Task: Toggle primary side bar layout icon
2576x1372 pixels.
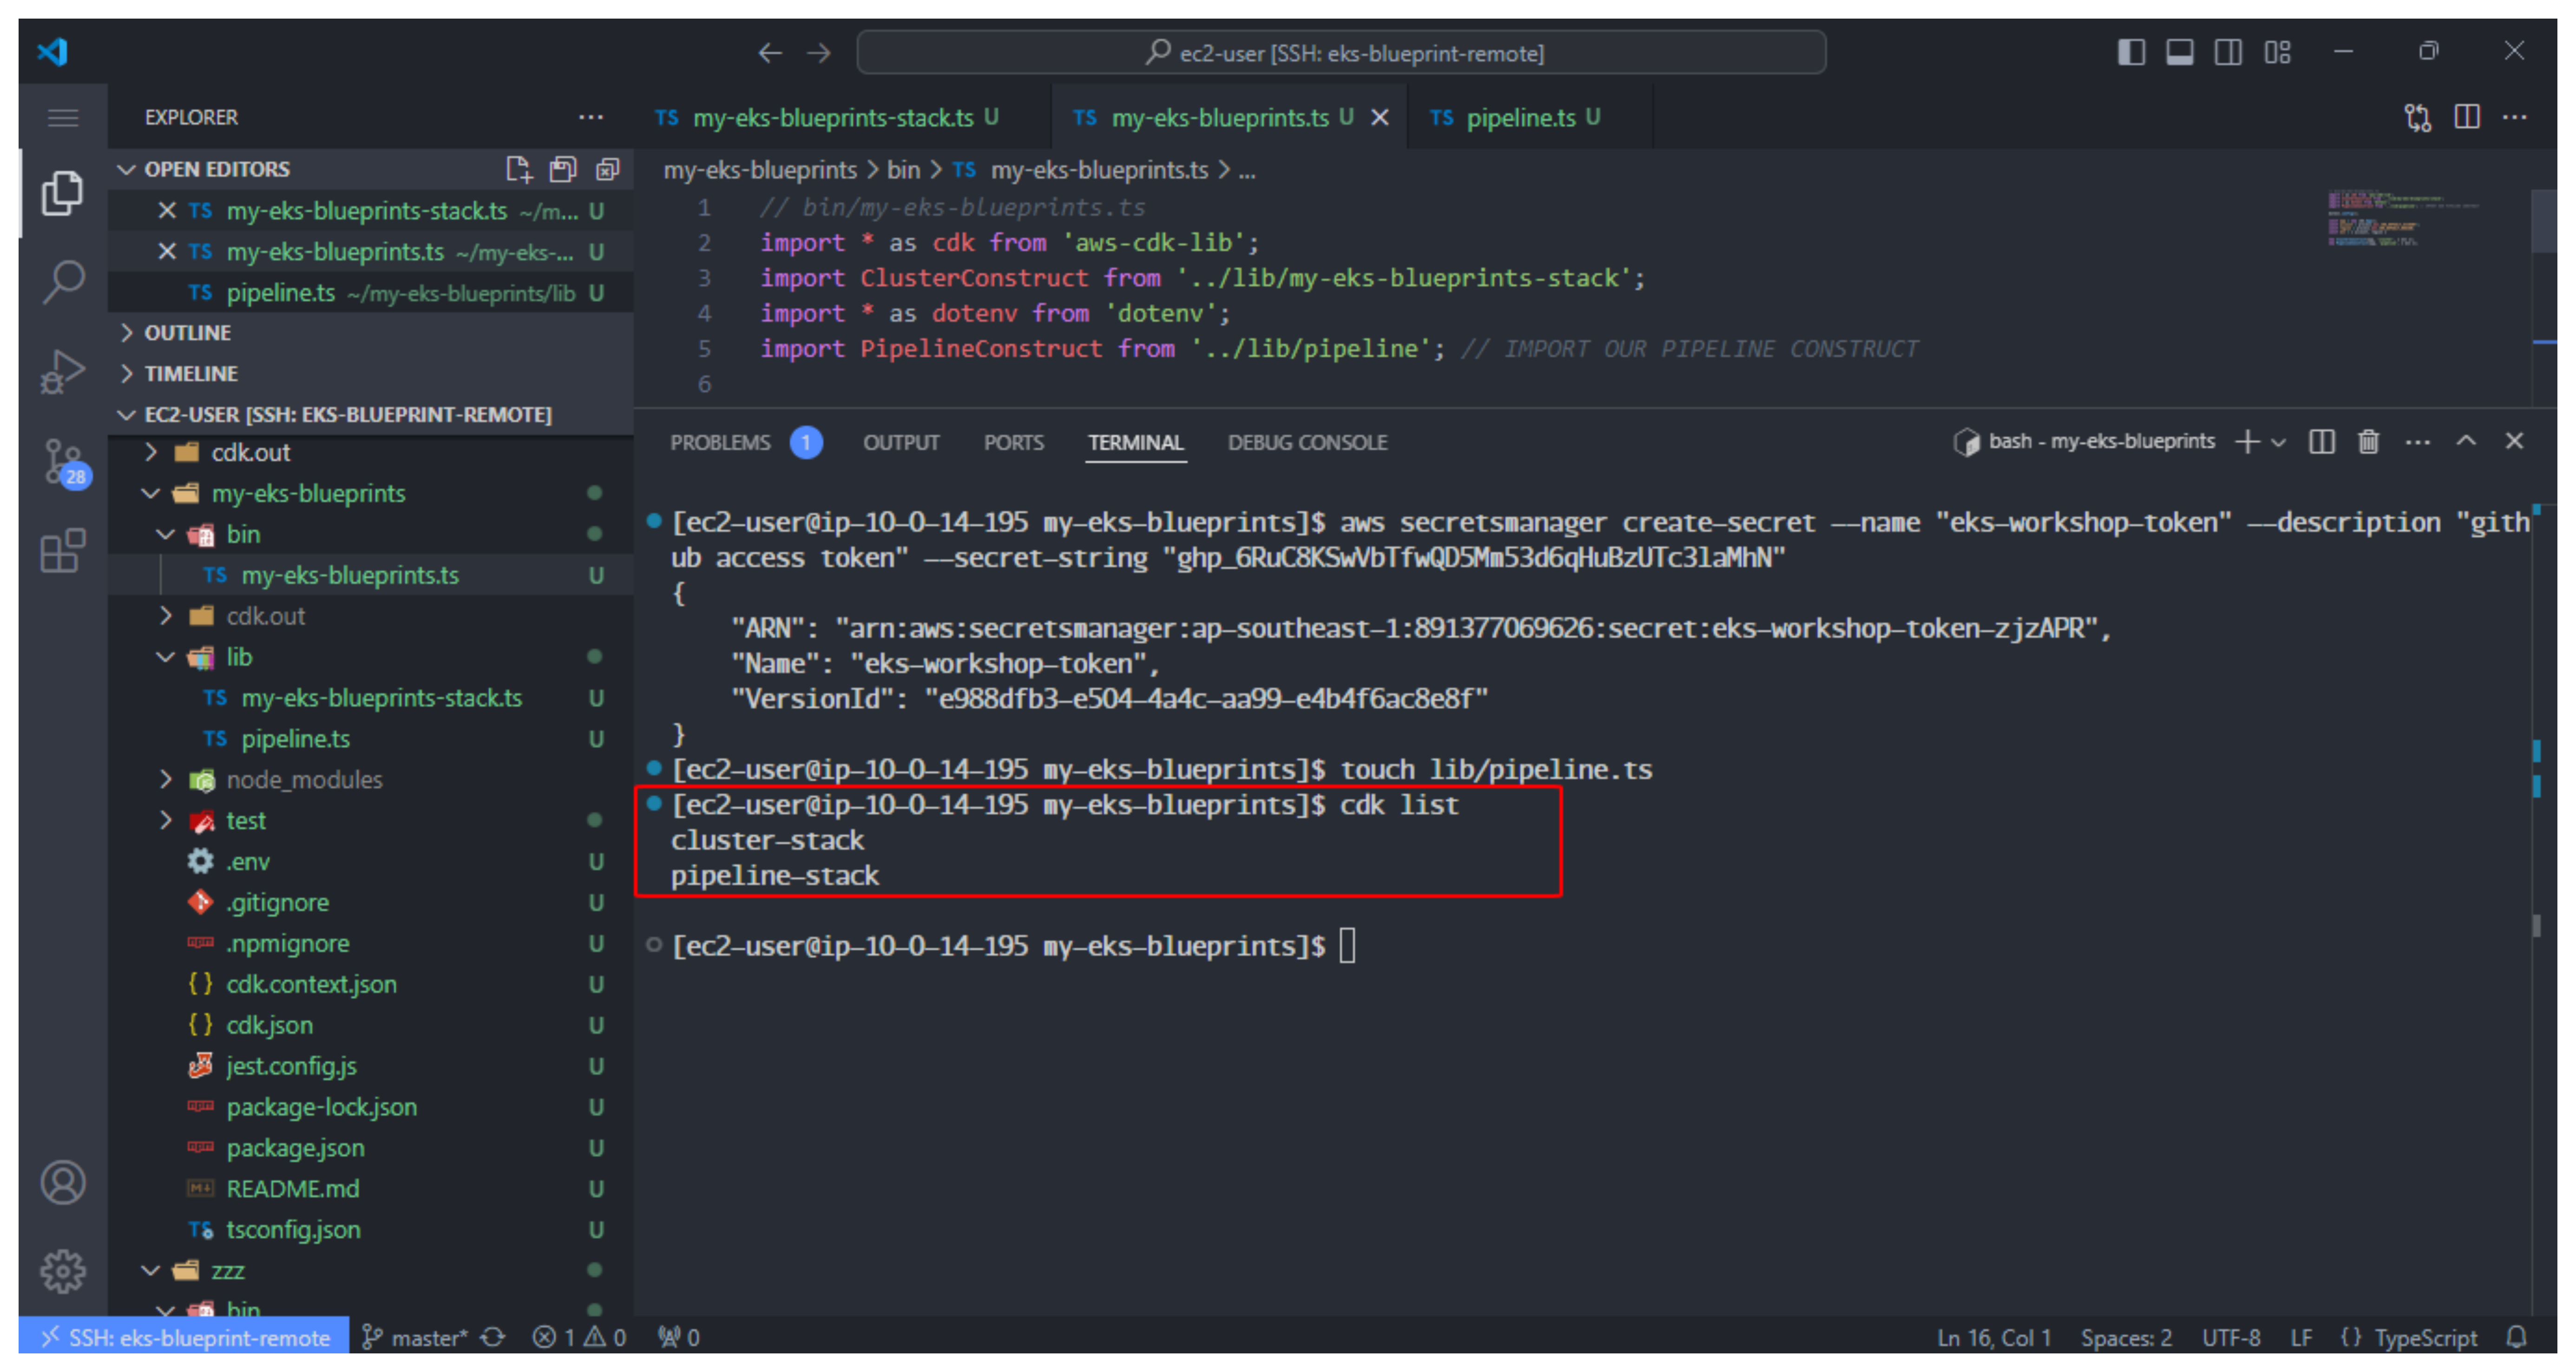Action: tap(2131, 52)
